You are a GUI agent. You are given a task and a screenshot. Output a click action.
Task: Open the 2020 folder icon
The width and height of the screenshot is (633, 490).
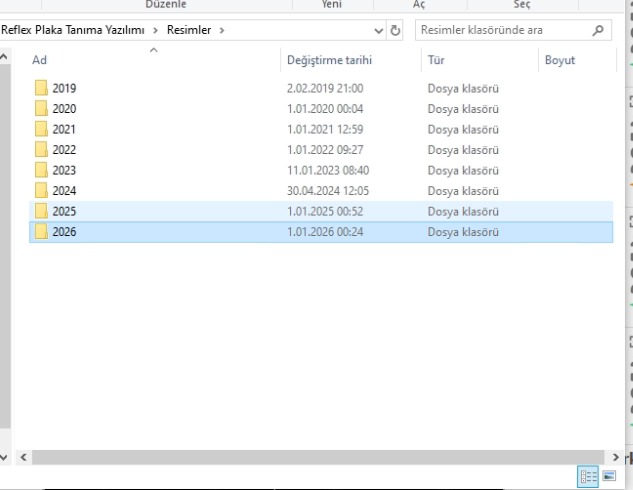41,109
